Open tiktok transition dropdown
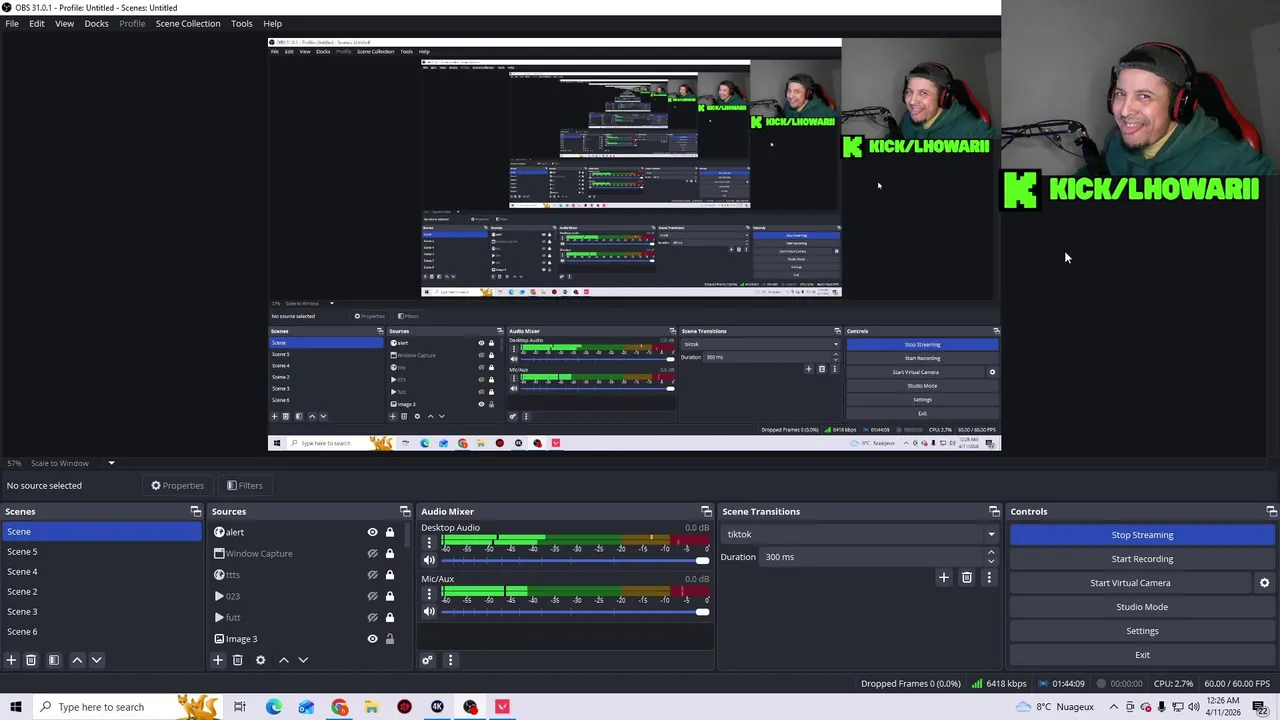 tap(860, 534)
